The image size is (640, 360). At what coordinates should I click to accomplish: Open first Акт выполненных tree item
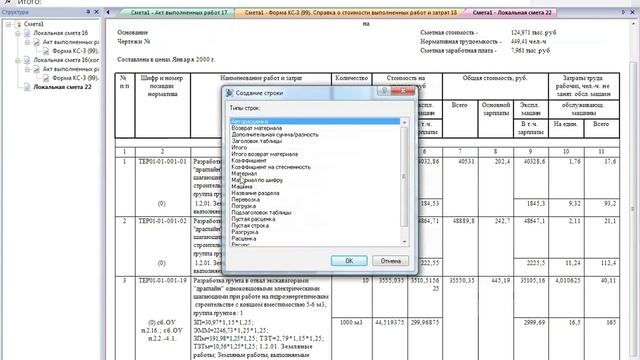point(71,42)
